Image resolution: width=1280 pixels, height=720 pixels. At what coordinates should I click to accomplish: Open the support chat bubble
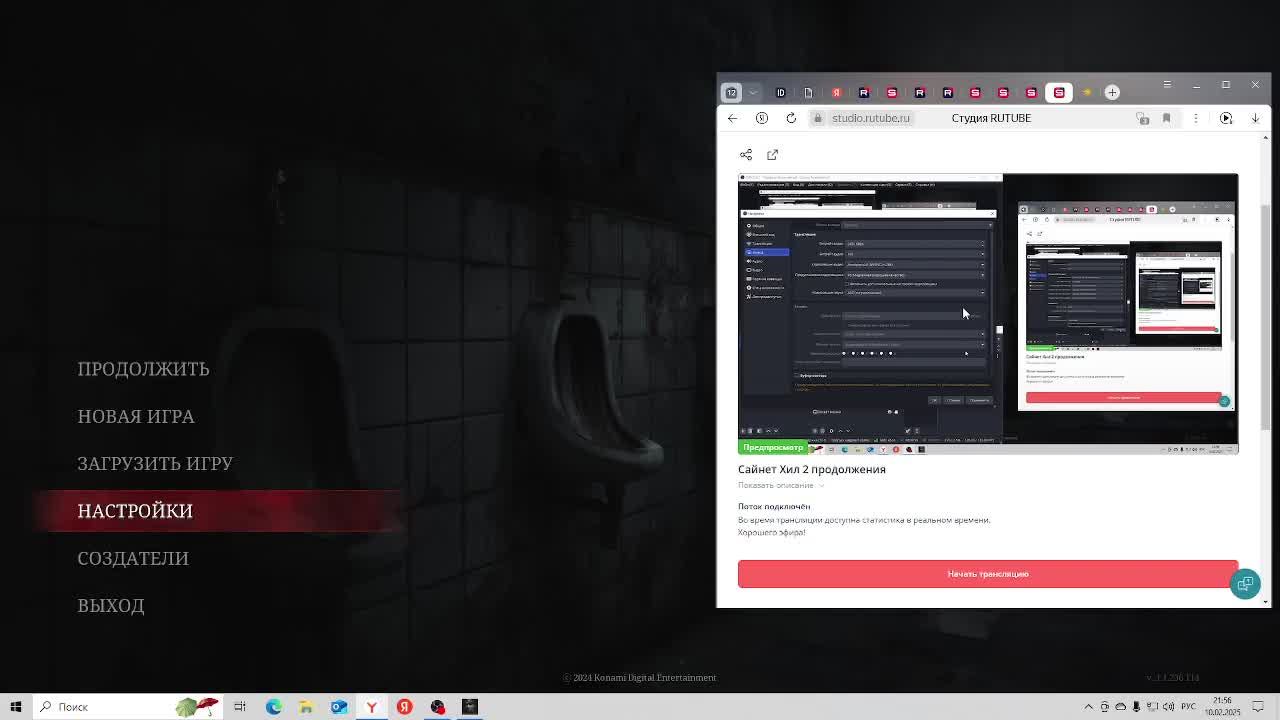click(x=1245, y=584)
